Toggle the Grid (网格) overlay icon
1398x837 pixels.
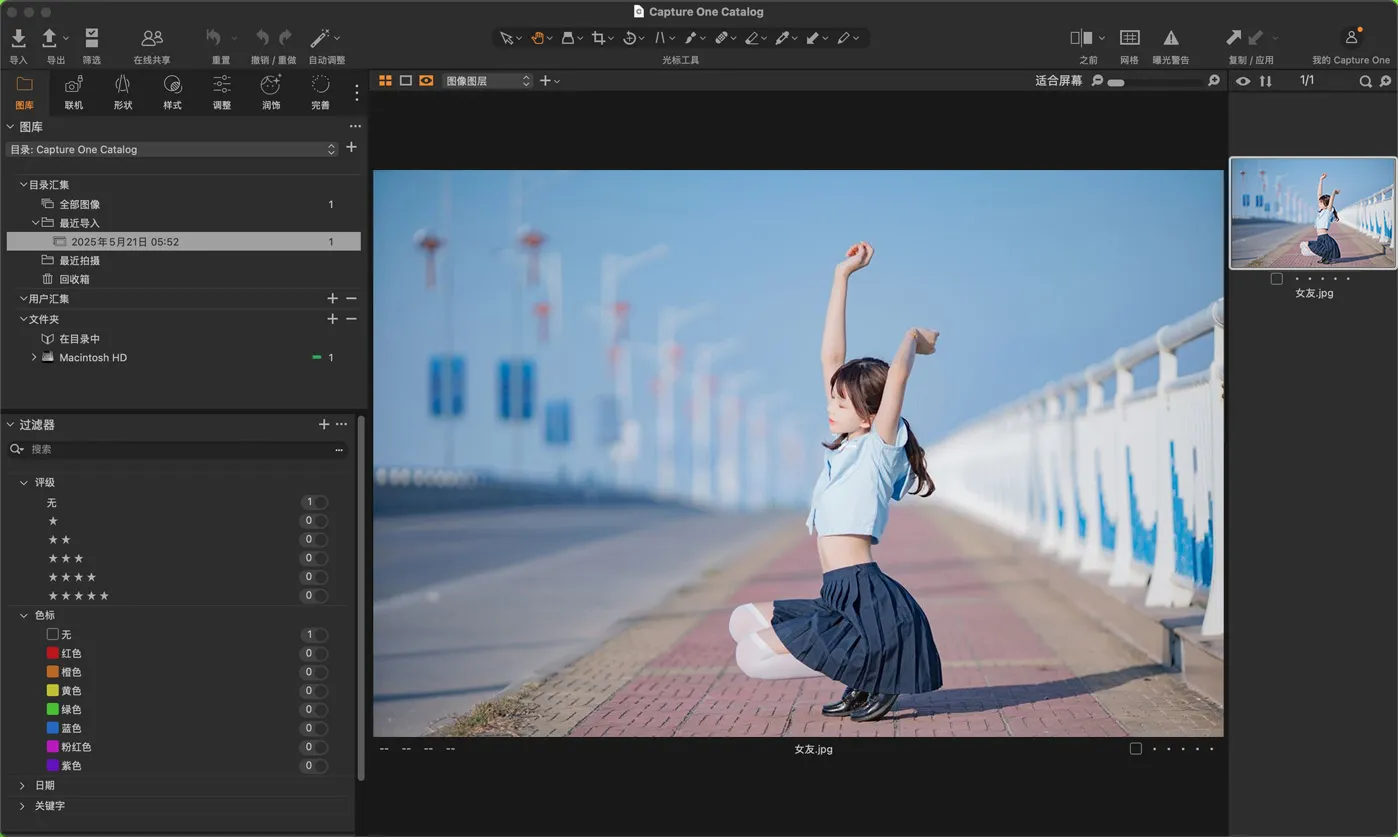pos(1129,38)
